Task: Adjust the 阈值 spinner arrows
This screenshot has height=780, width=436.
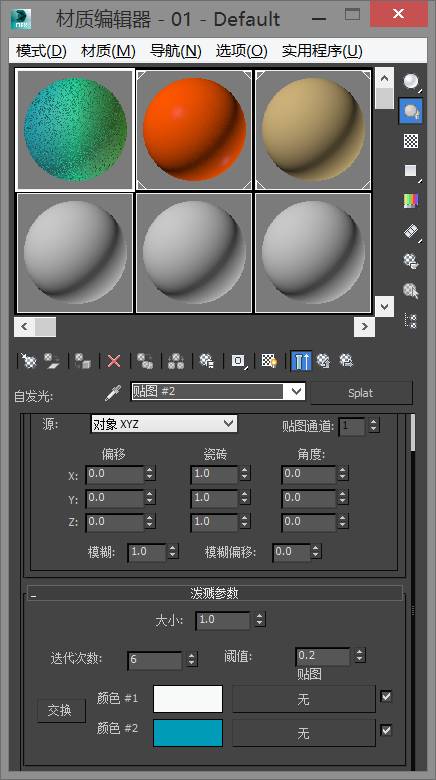Action: point(360,656)
